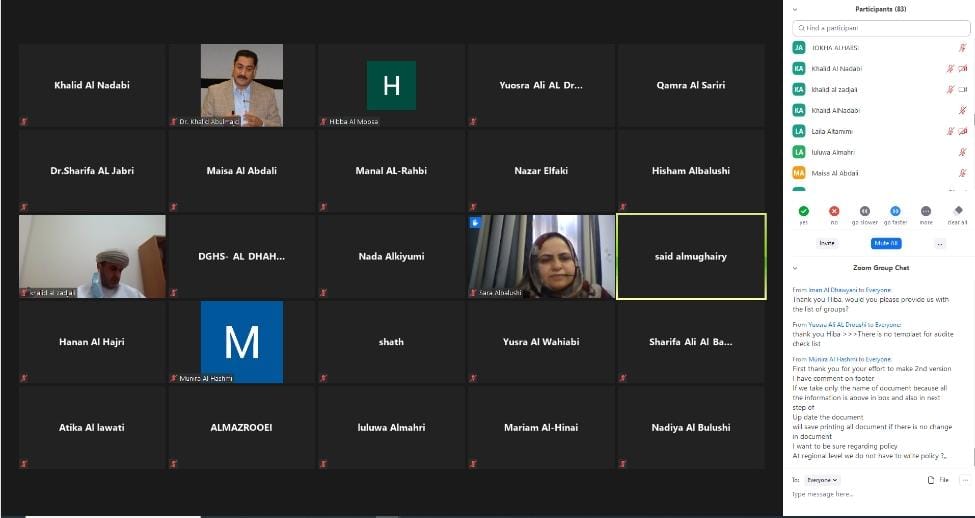Toggle camera icon for Khalid Al Nadabi
Viewport: 975px width, 518px height.
tap(963, 68)
